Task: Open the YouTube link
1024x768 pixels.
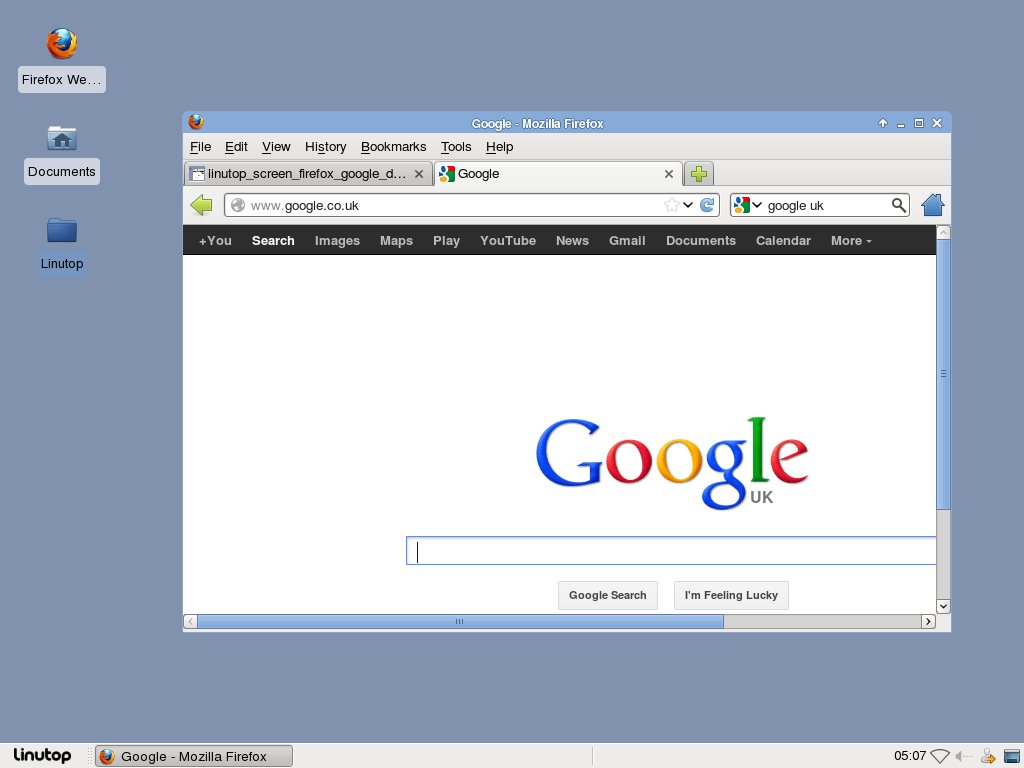Action: (508, 241)
